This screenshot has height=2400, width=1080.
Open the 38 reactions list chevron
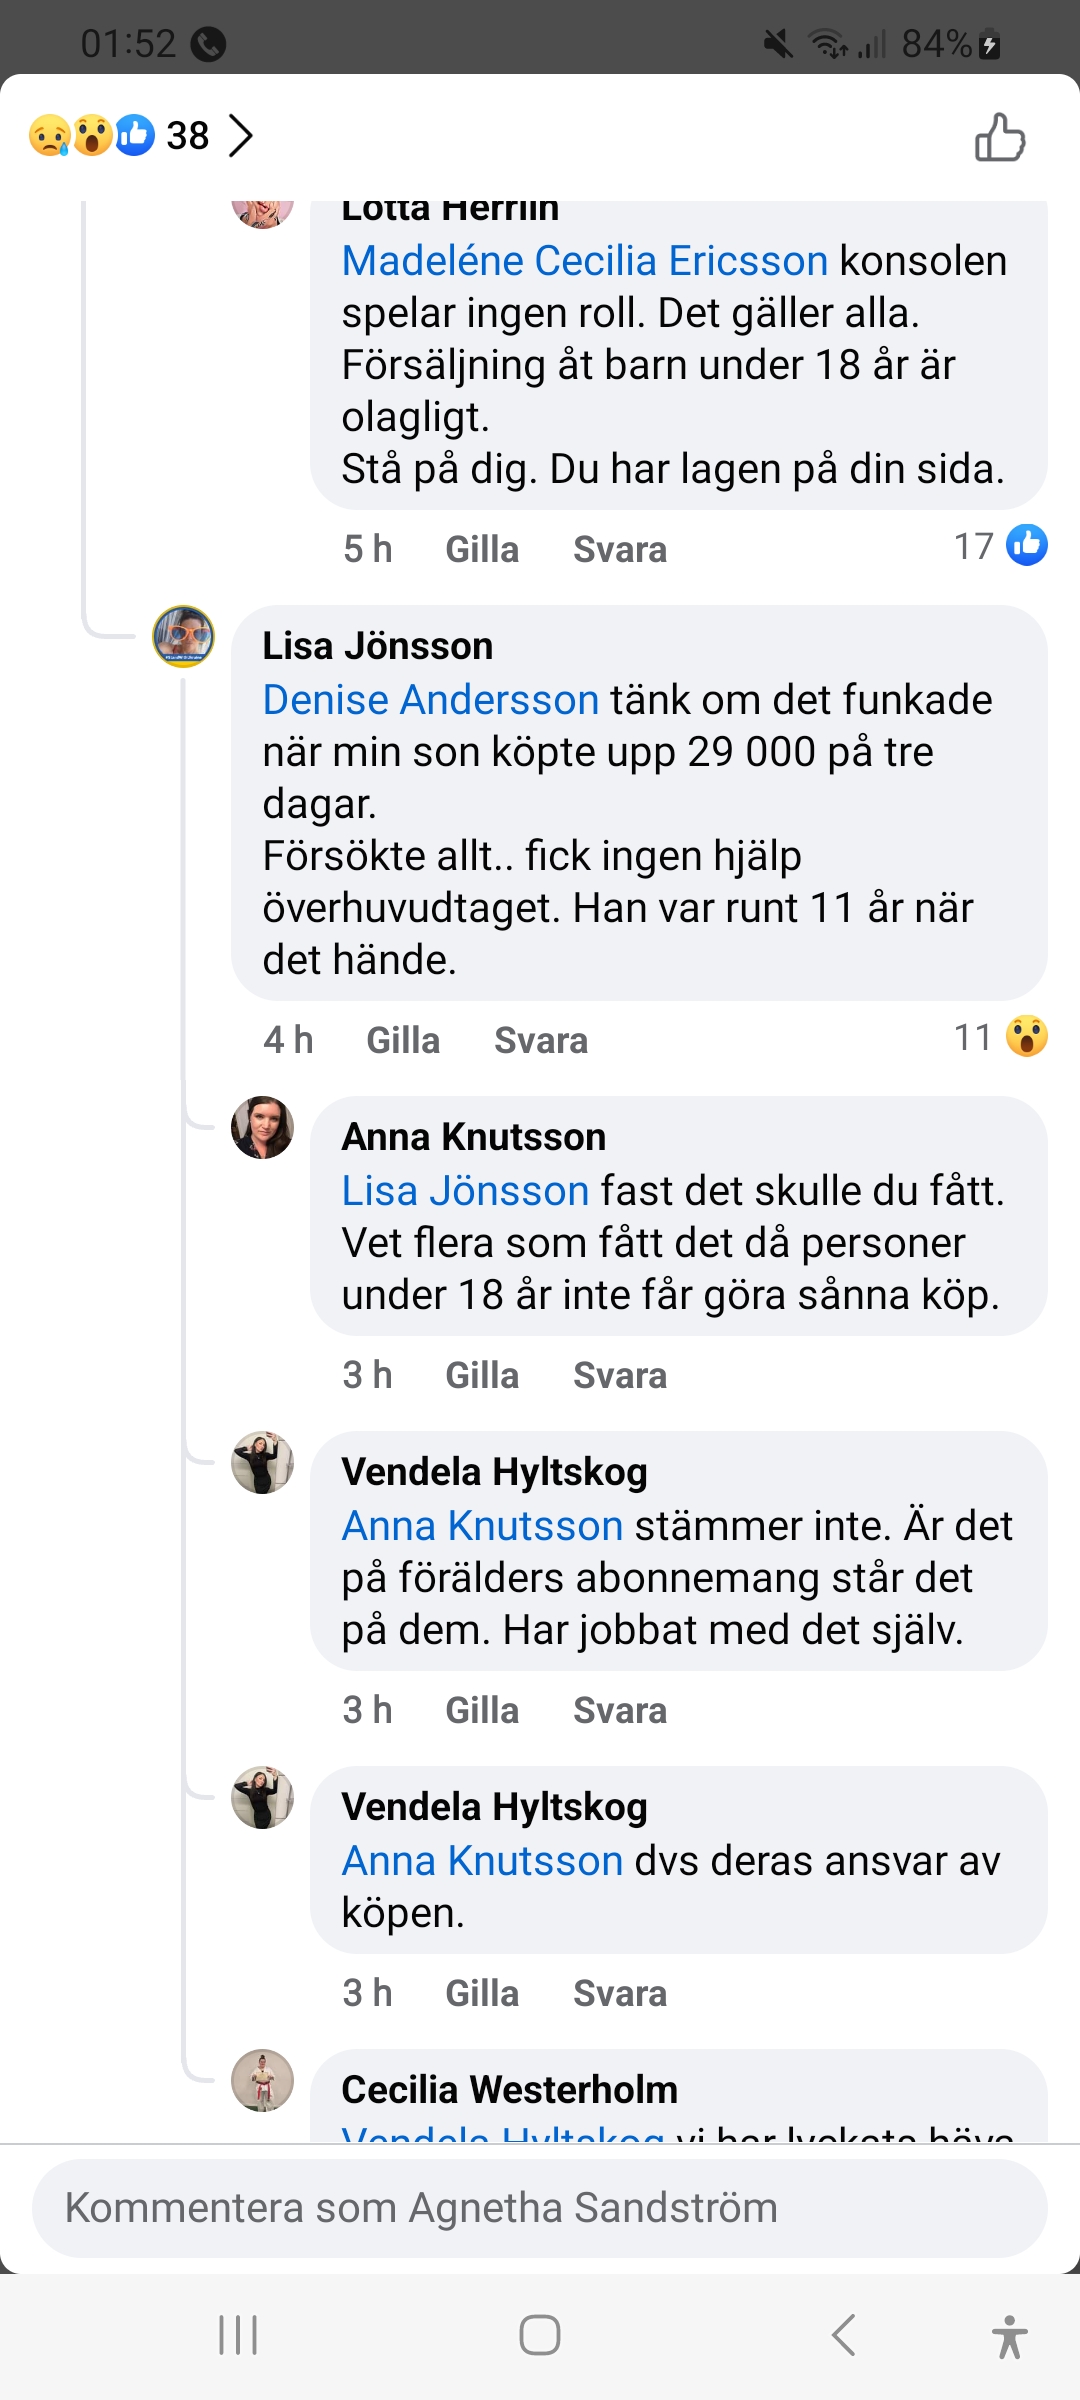pyautogui.click(x=240, y=136)
